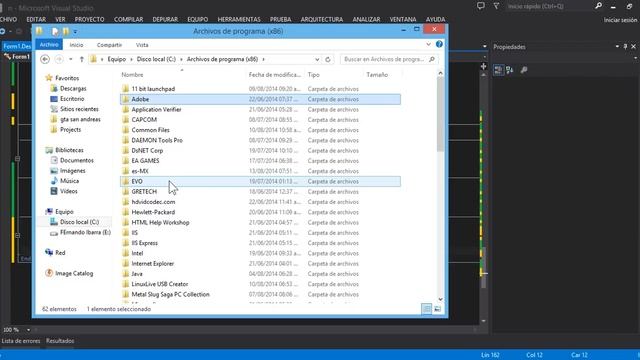Screen dimensions: 640x360
Task: Open Quick Access Toolbar customize dropdown
Action: tap(75, 31)
